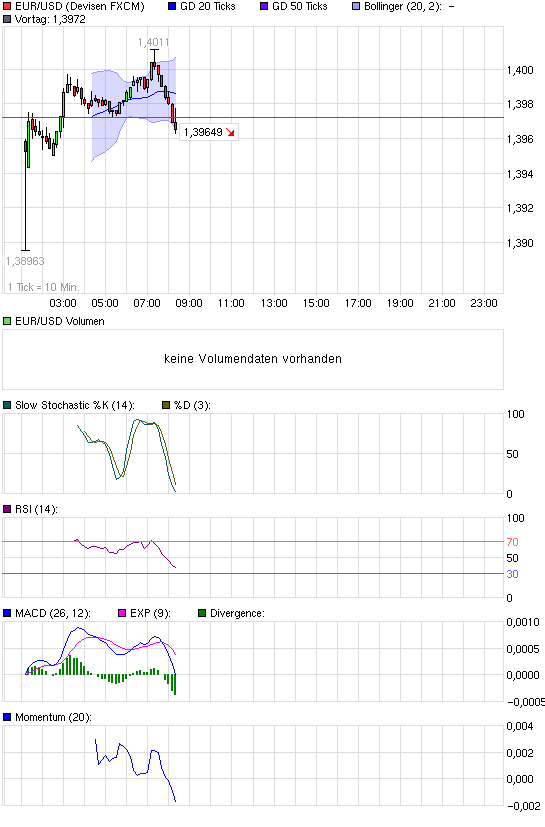The height and width of the screenshot is (827, 545).
Task: Click the 23:00 time axis label
Action: pyautogui.click(x=484, y=303)
